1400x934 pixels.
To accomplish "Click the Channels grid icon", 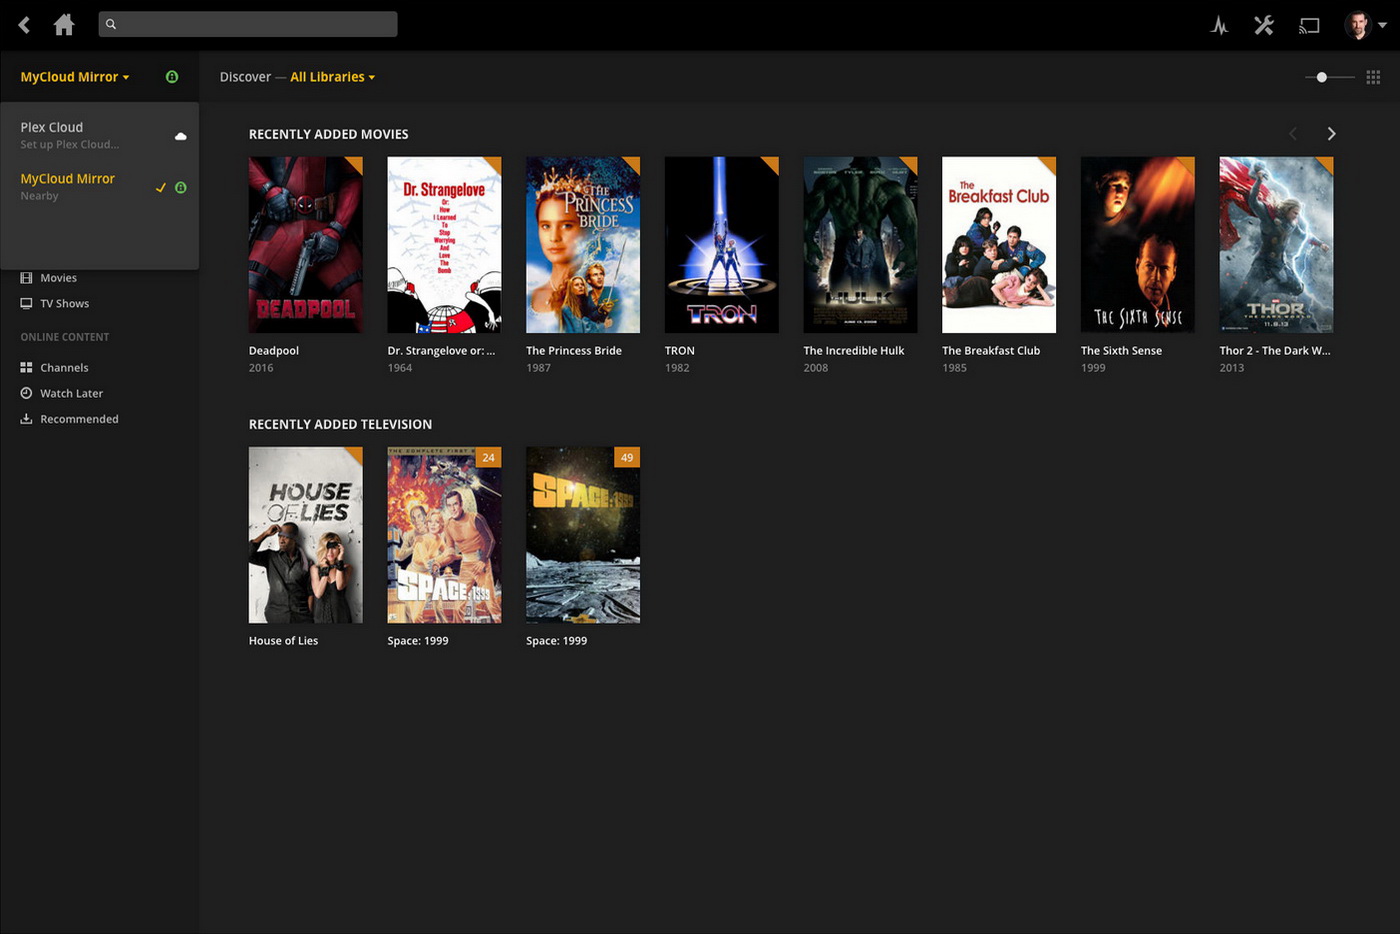I will 26,368.
